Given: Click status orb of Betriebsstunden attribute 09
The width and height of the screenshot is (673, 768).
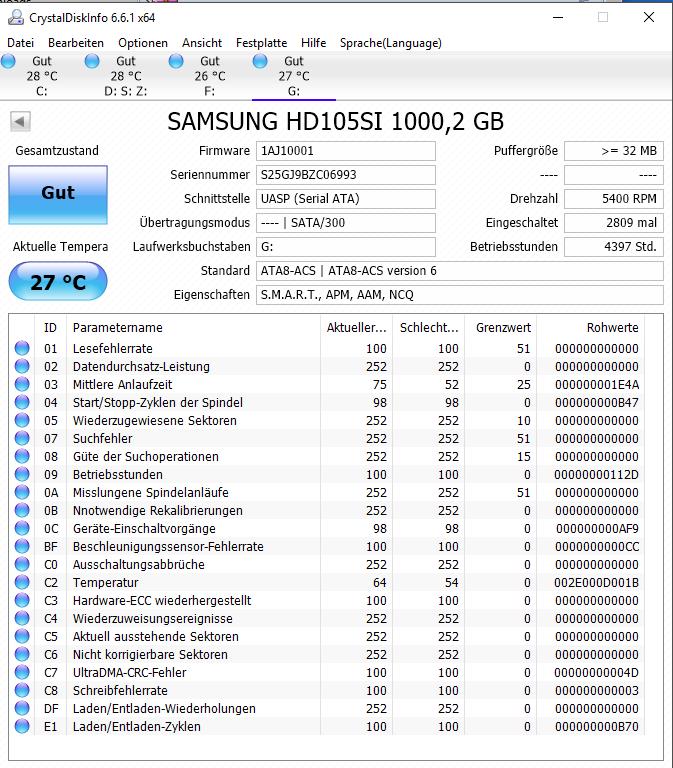Looking at the screenshot, I should 22,474.
